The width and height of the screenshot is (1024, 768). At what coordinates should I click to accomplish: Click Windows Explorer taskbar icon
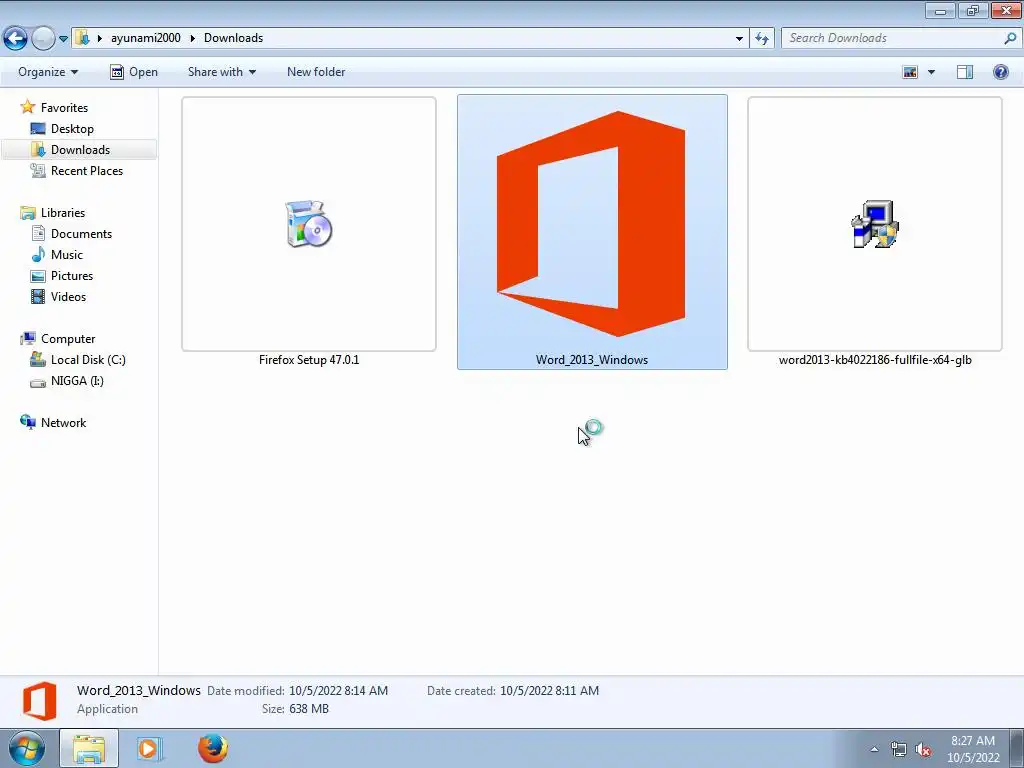(x=89, y=748)
